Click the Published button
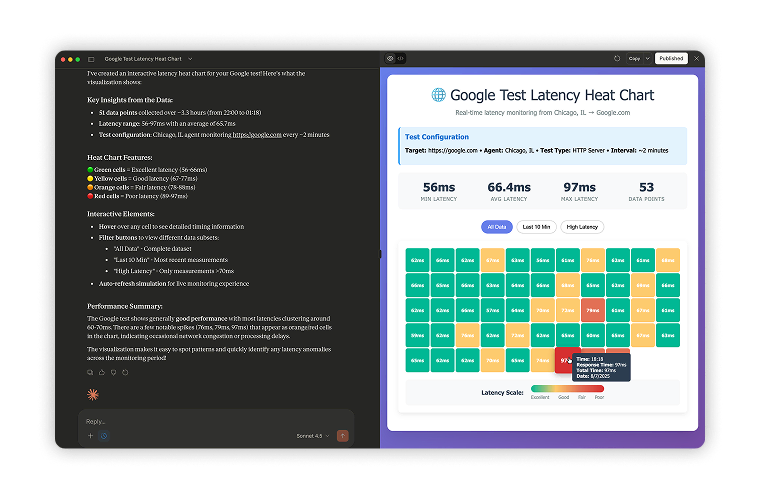 [x=671, y=59]
